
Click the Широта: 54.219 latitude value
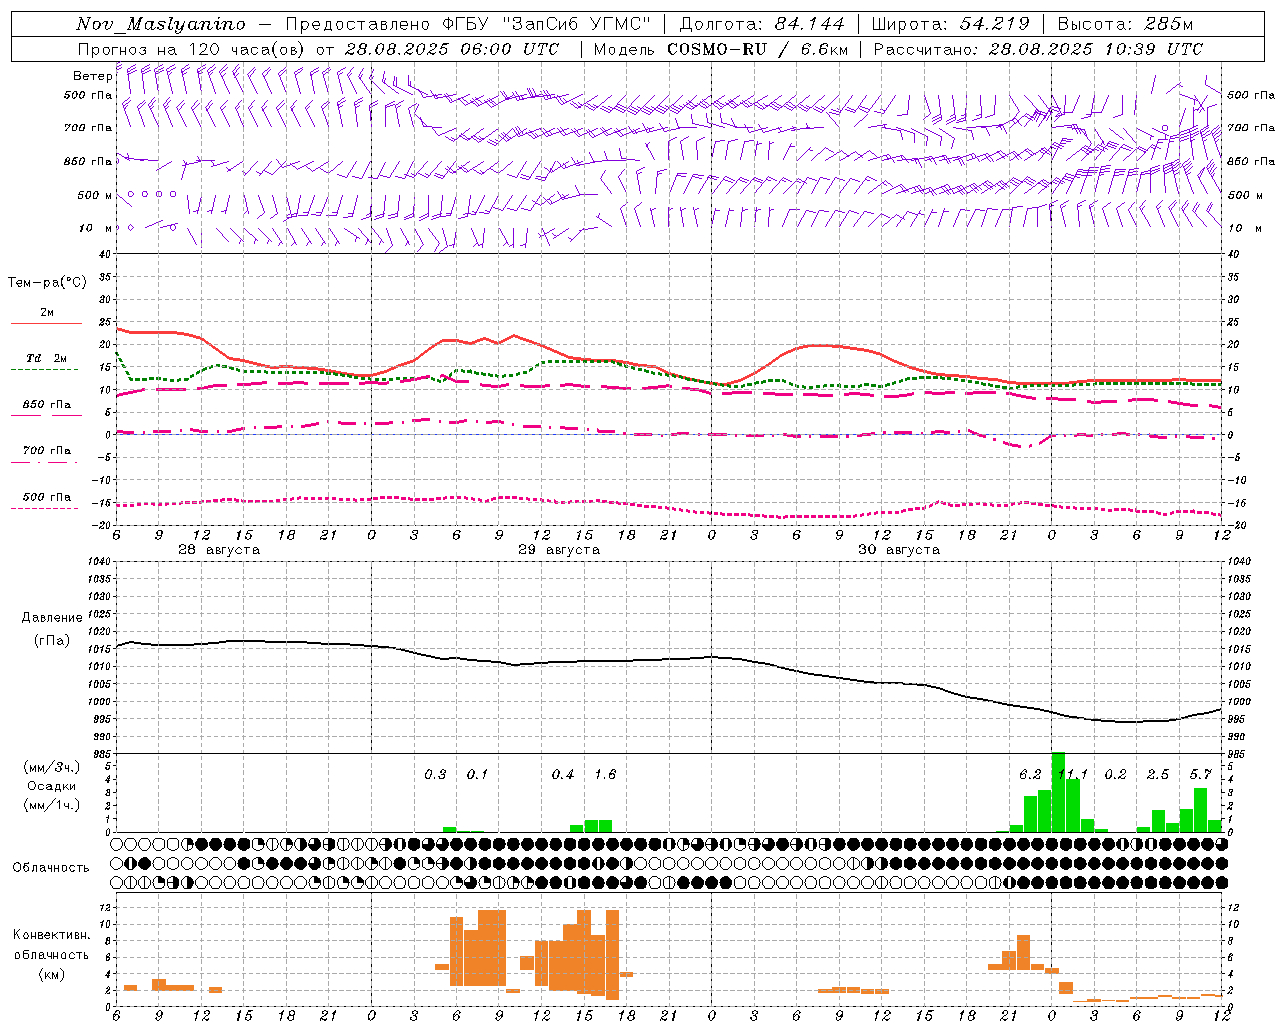pyautogui.click(x=951, y=24)
